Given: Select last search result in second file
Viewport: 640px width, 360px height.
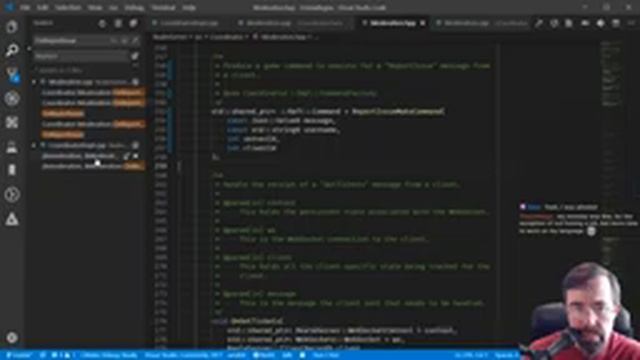Looking at the screenshot, I should pos(93,167).
